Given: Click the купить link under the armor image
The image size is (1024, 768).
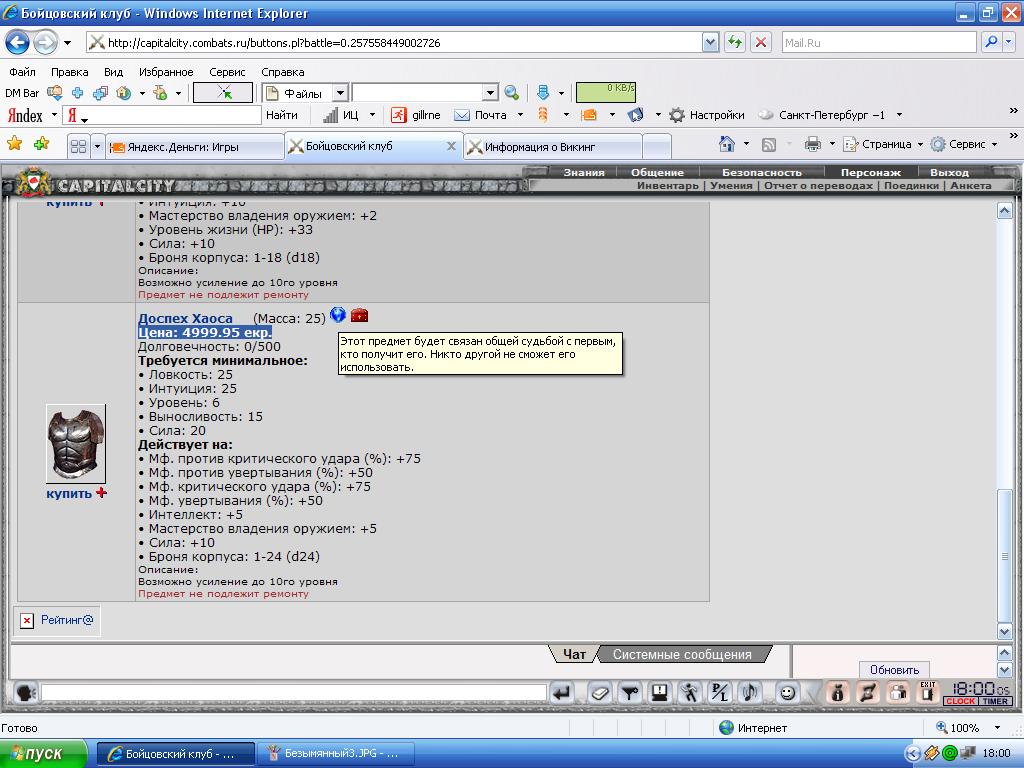Looking at the screenshot, I should [x=69, y=494].
